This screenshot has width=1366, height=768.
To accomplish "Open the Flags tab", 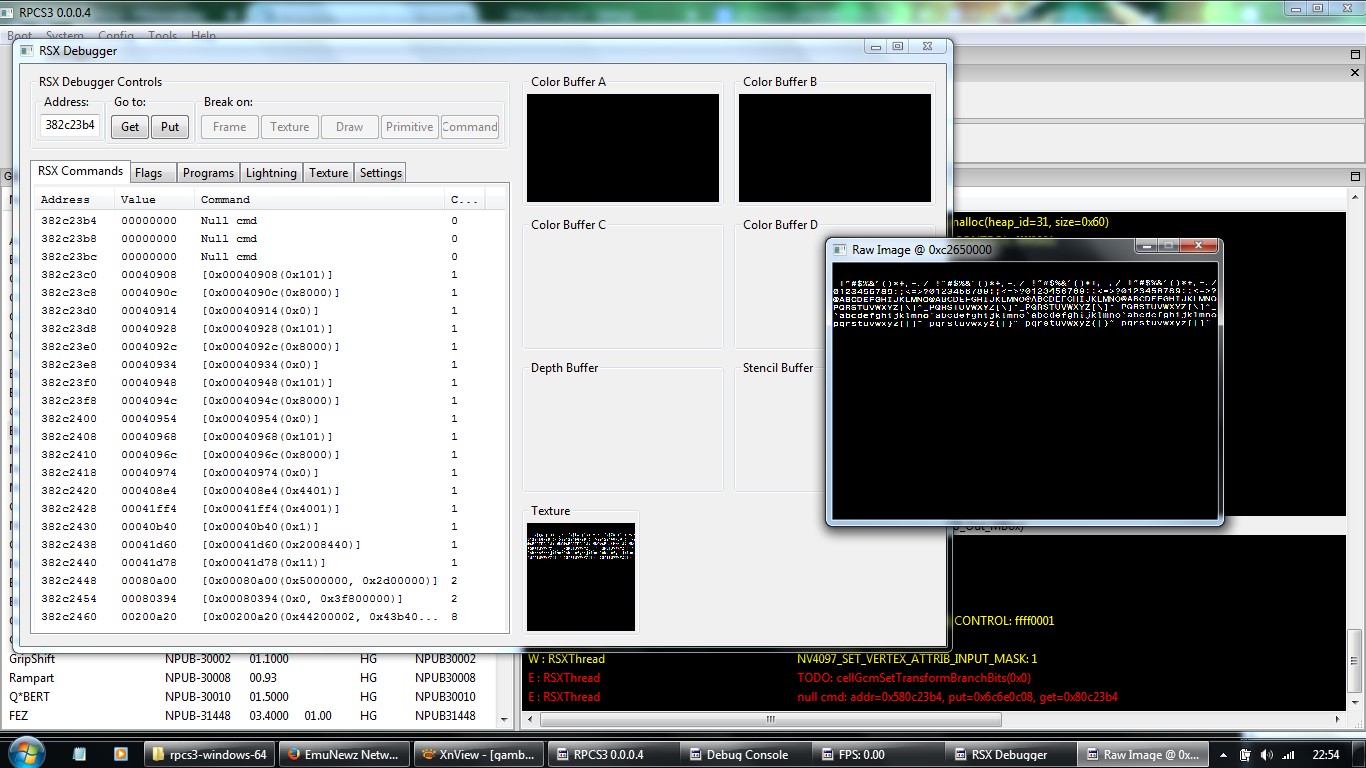I will [x=149, y=173].
